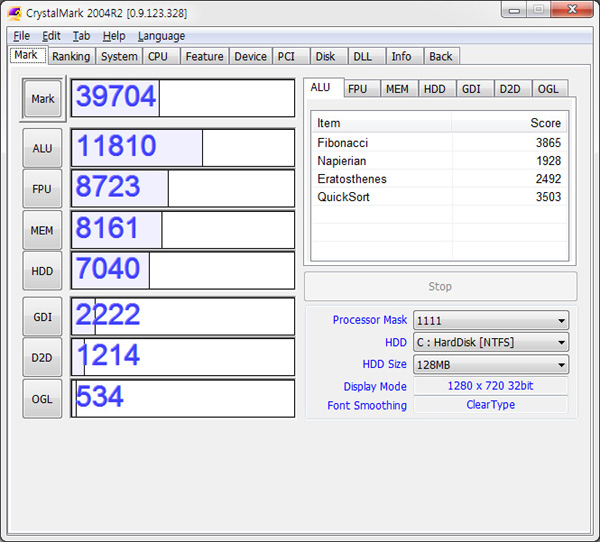
Task: Close the CrystalMark window
Action: click(x=572, y=9)
